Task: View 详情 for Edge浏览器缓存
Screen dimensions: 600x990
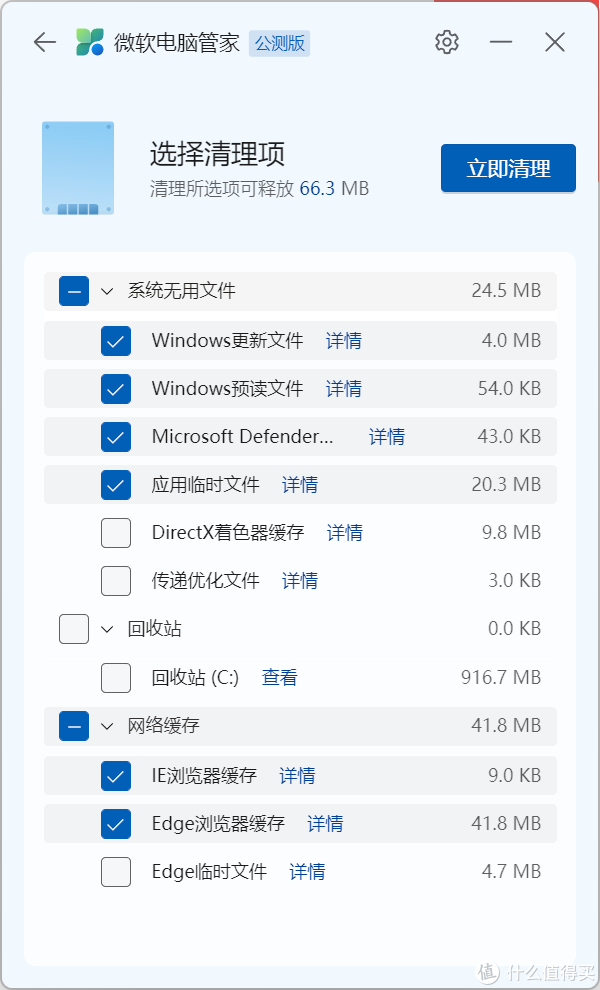Action: pos(325,824)
